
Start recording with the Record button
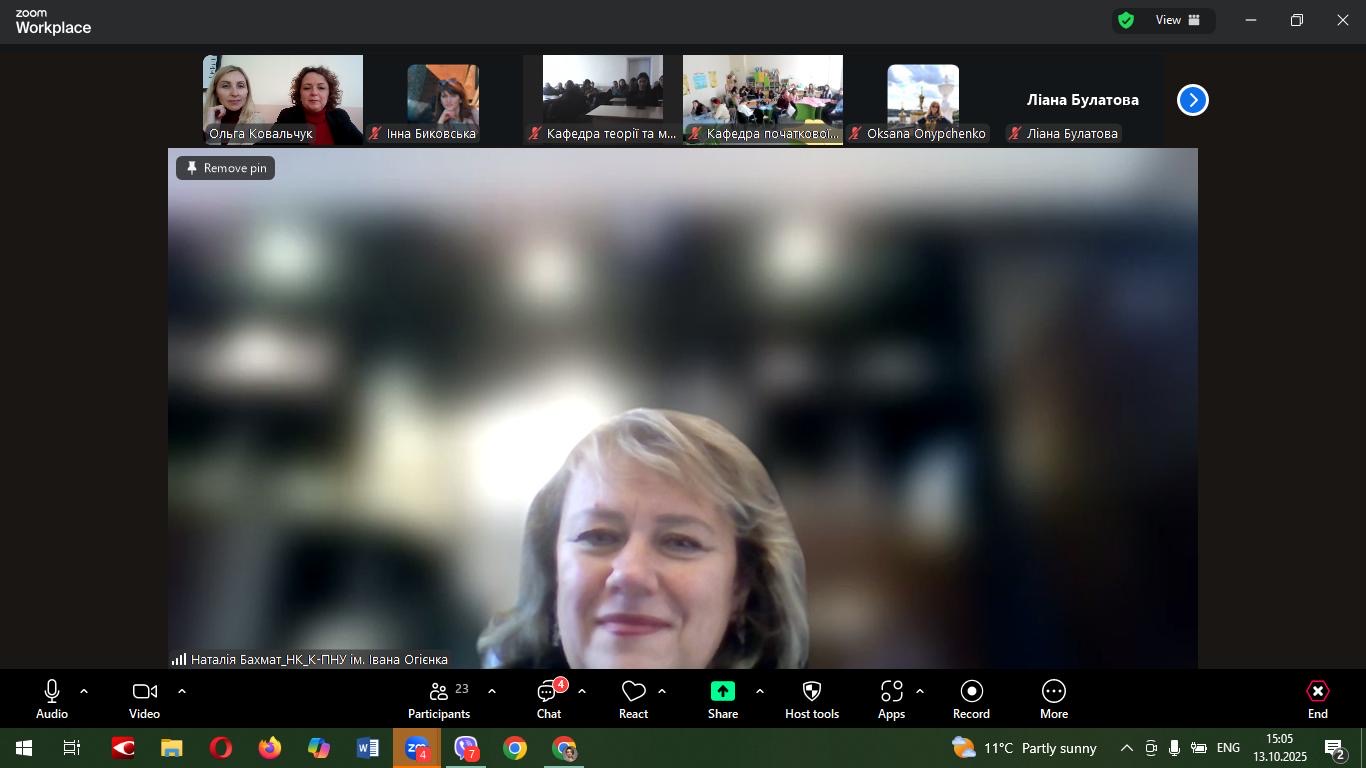(971, 699)
